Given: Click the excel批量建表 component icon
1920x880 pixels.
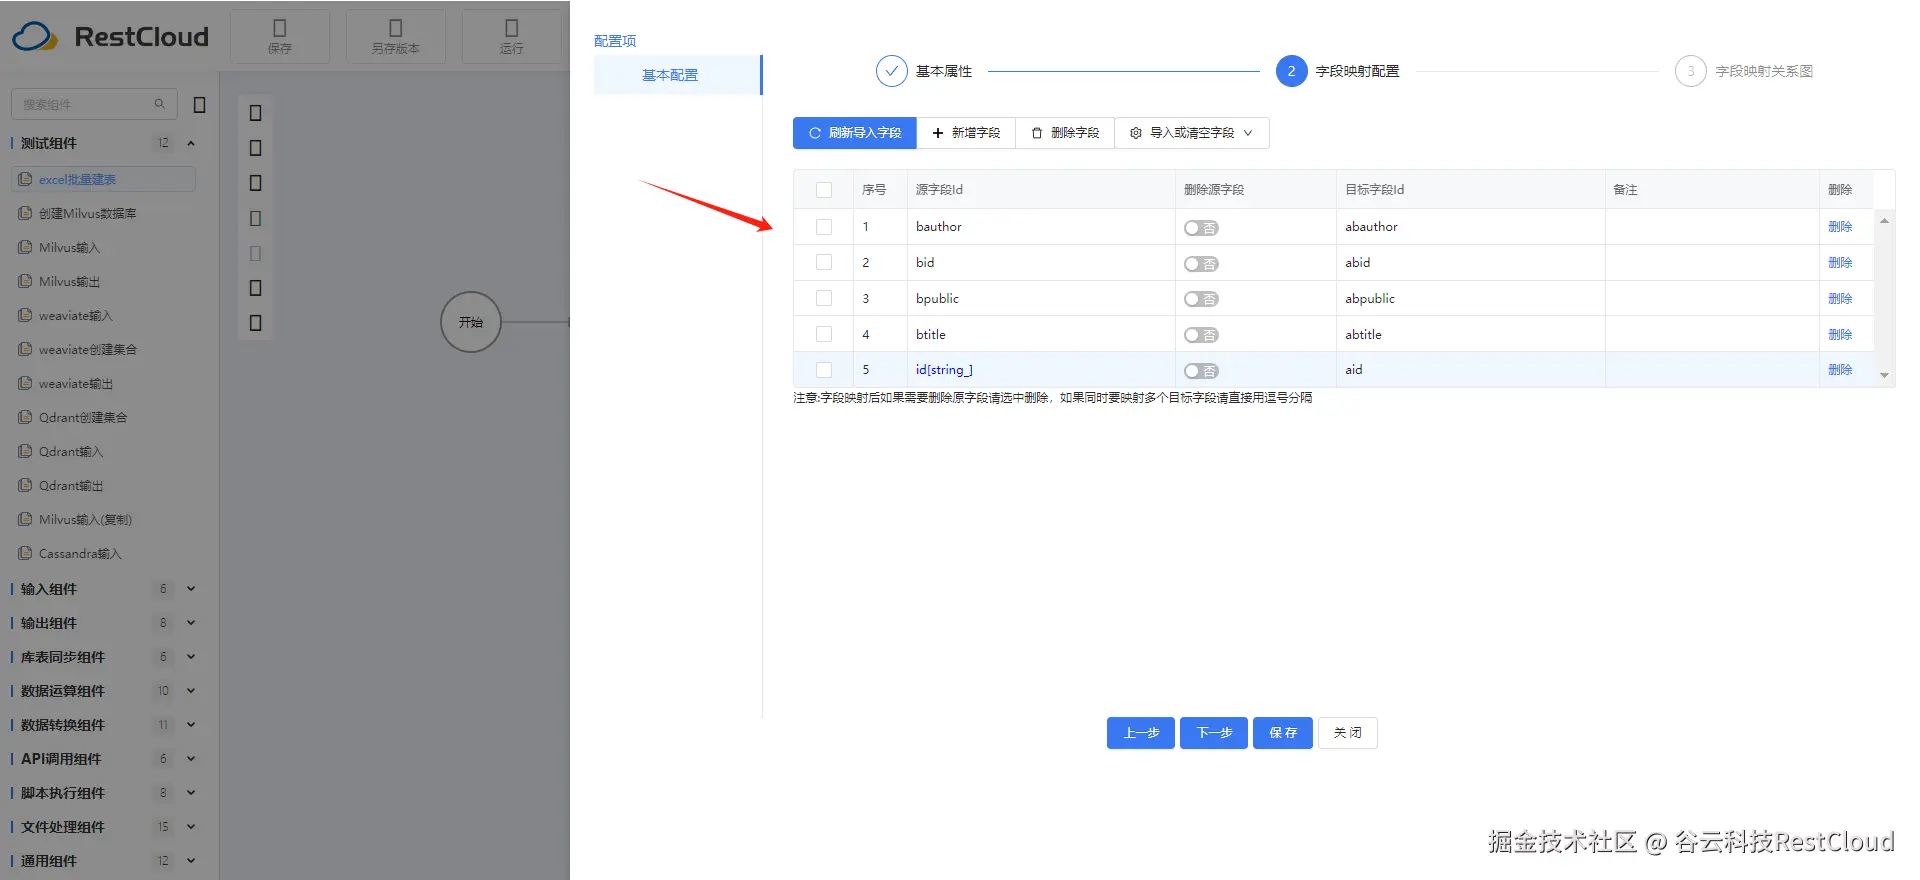Looking at the screenshot, I should [25, 179].
